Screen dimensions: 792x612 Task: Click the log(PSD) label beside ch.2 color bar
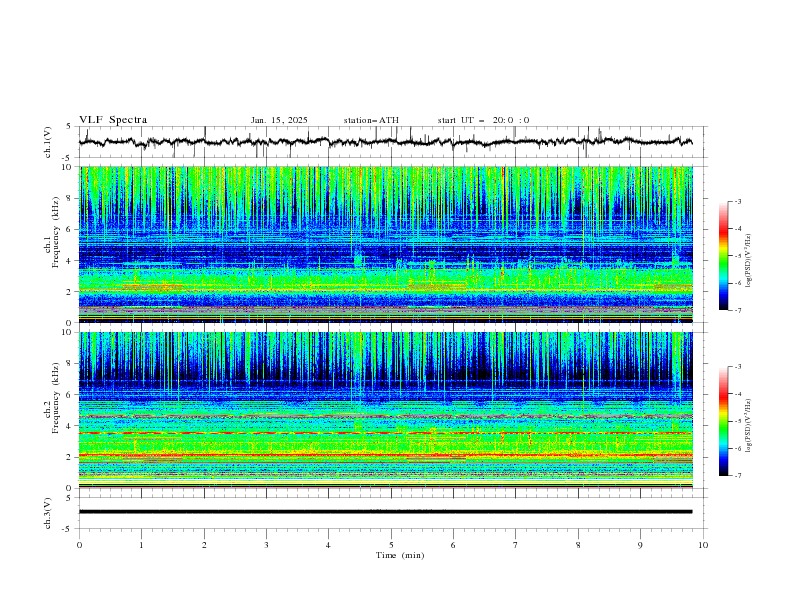[749, 425]
